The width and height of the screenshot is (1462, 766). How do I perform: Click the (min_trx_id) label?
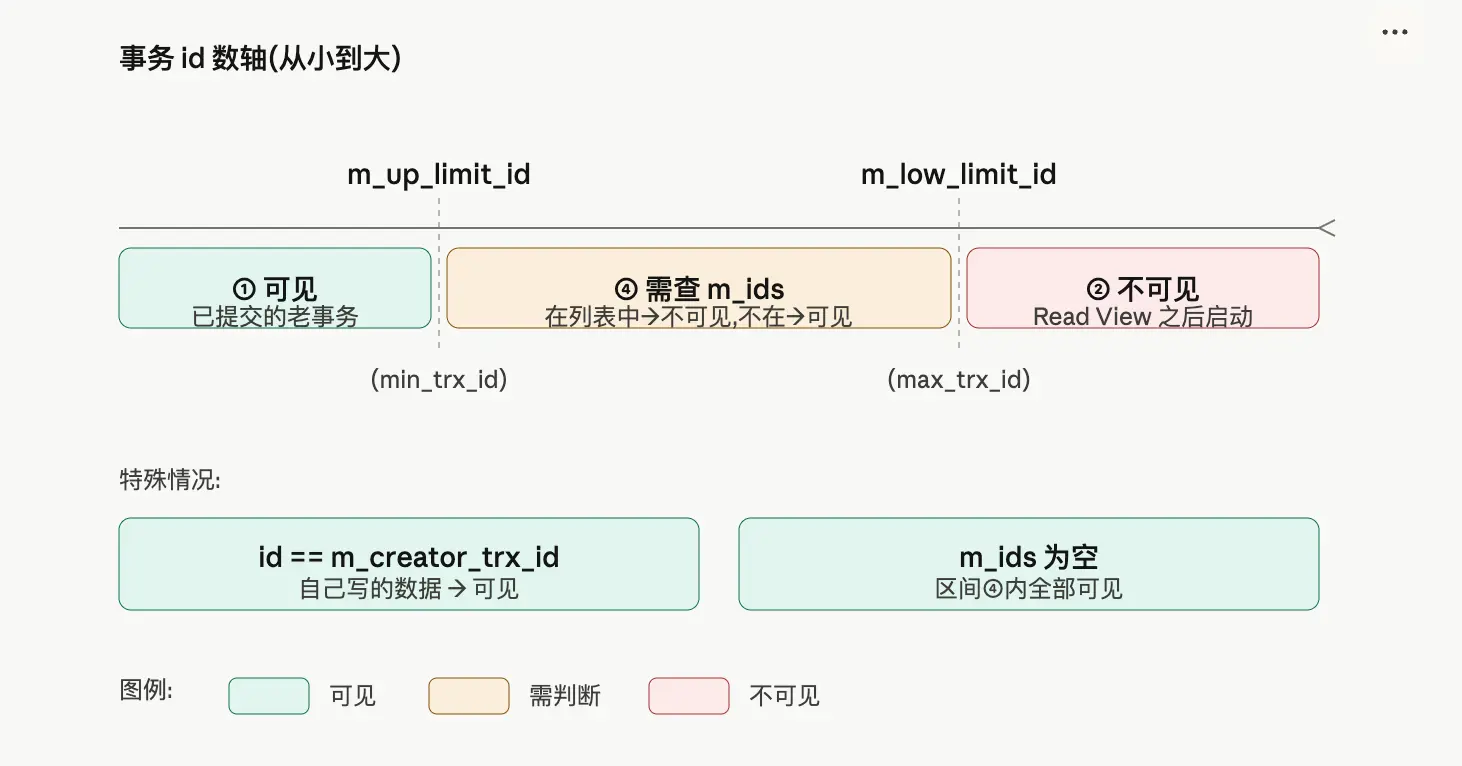point(439,380)
